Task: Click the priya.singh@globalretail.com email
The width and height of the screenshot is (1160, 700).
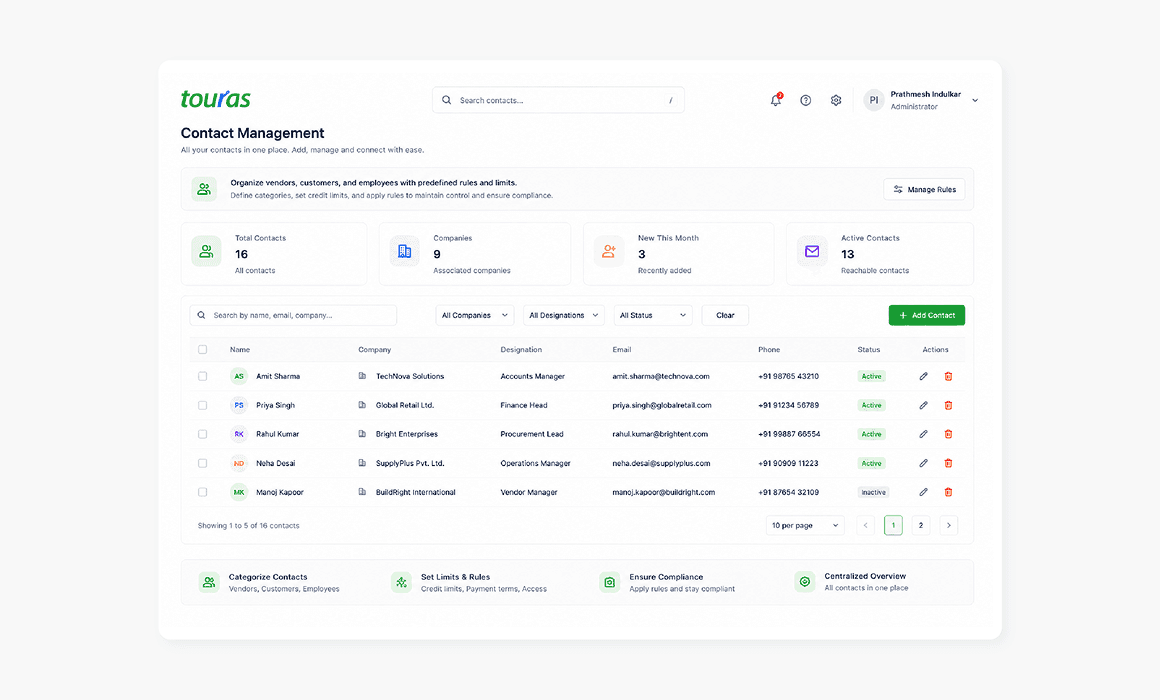Action: pyautogui.click(x=661, y=405)
